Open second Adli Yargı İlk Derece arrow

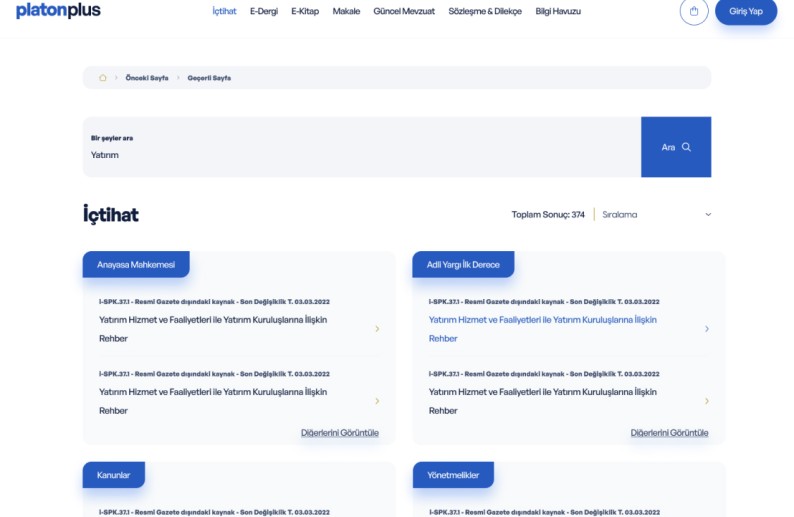[707, 401]
